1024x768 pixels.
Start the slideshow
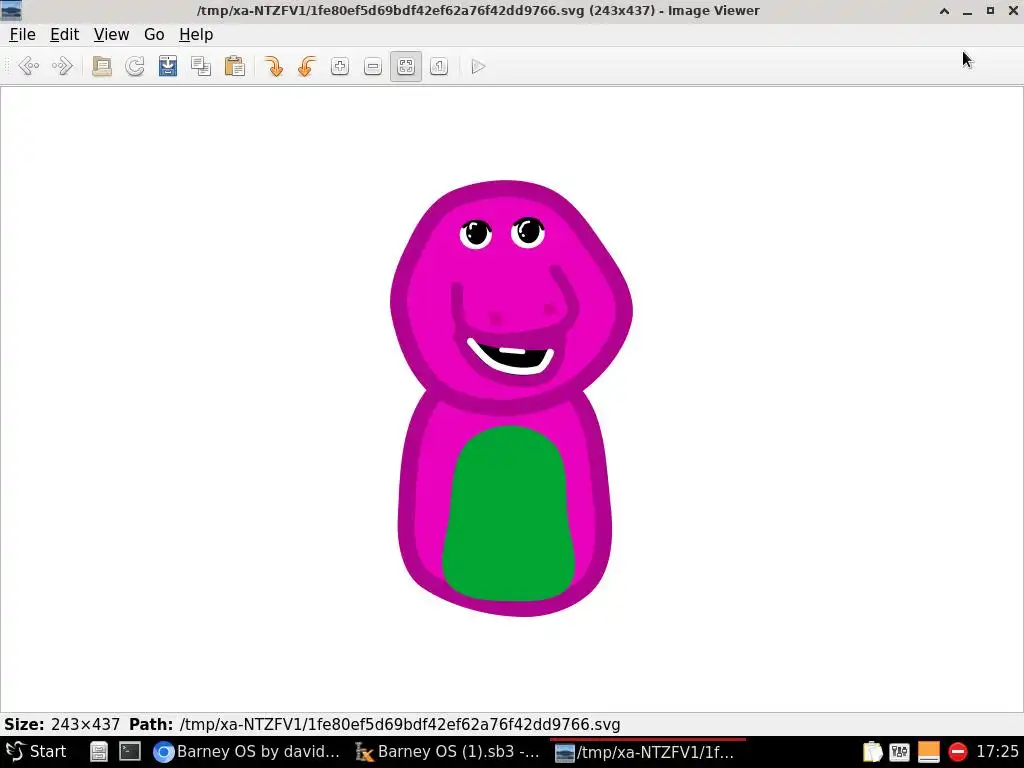(478, 66)
